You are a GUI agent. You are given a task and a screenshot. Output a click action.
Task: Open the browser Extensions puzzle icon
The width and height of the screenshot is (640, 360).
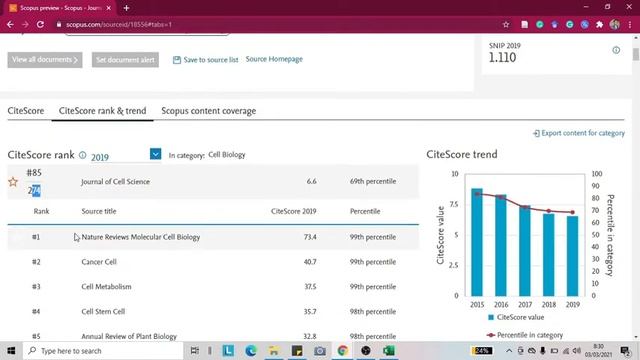pos(600,24)
